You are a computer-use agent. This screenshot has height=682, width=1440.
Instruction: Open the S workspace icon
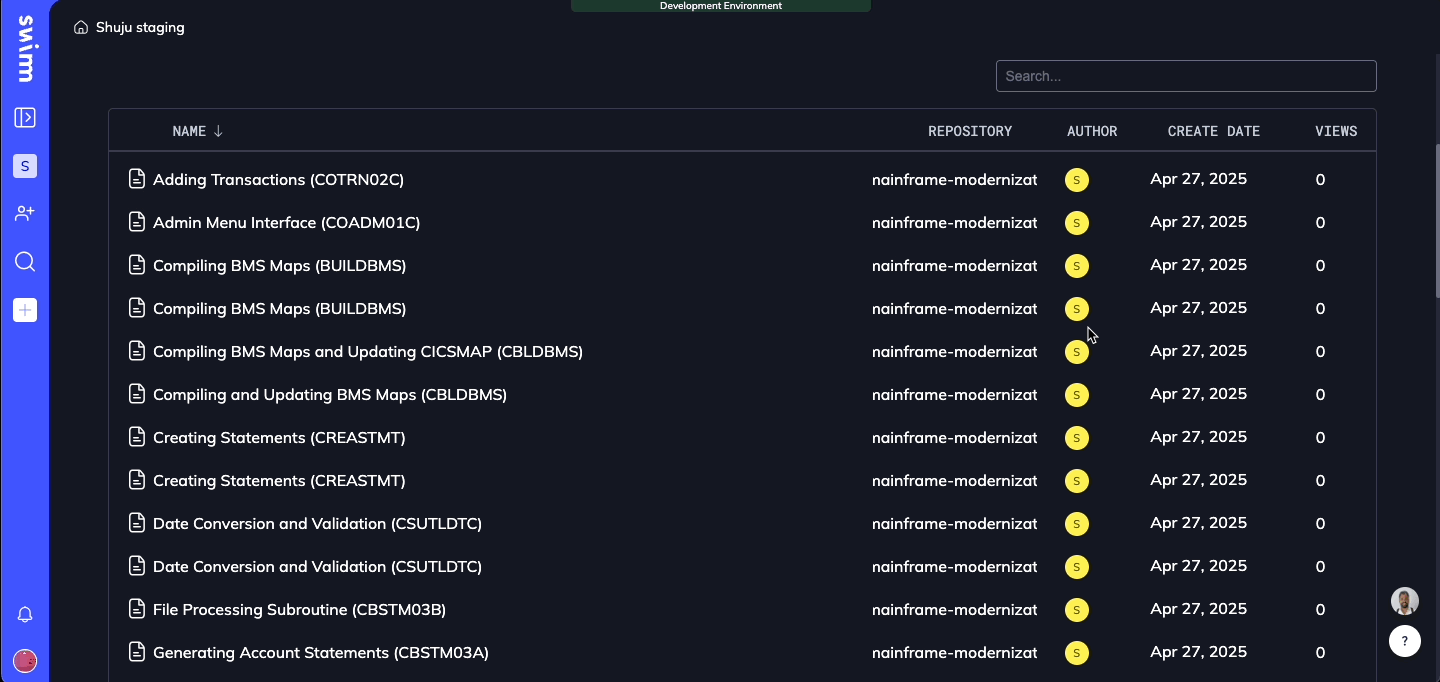25,166
